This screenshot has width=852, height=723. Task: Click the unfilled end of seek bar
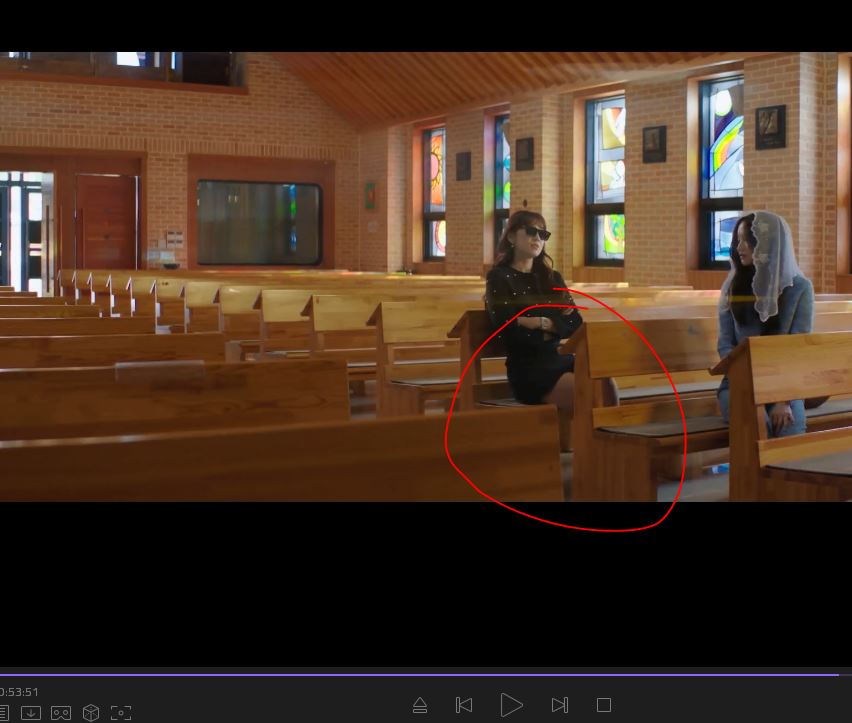[845, 675]
